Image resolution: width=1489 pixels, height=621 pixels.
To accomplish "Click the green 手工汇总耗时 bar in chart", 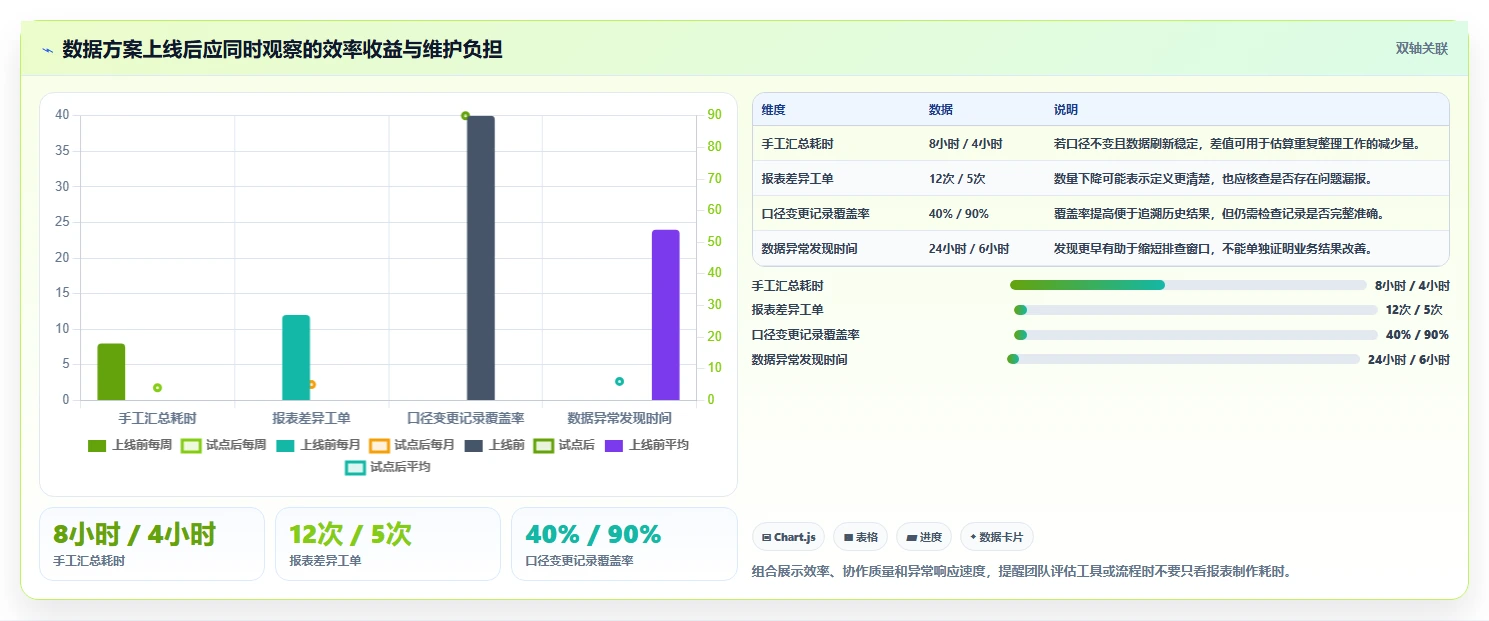I will [x=111, y=372].
